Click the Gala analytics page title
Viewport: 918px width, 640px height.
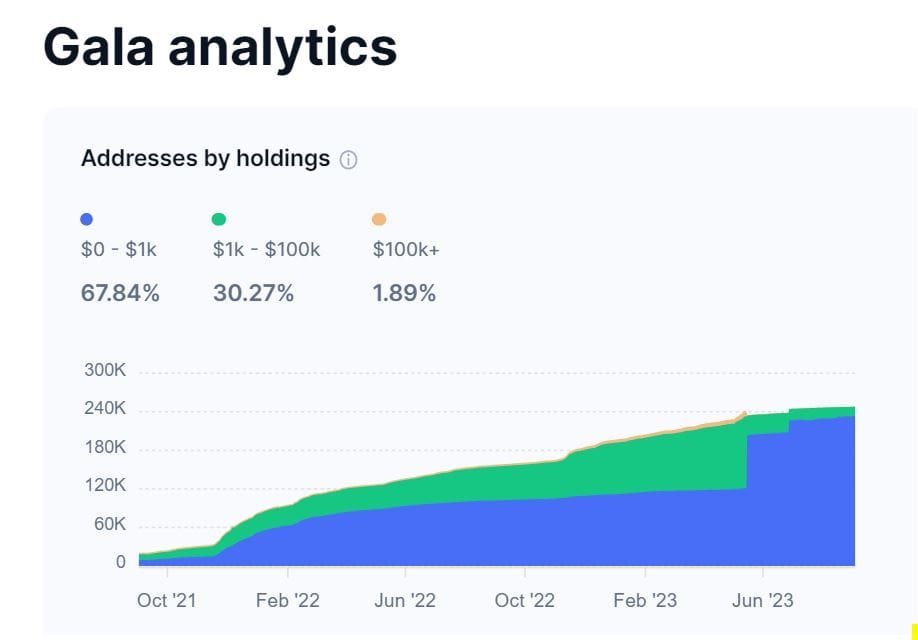(x=220, y=47)
